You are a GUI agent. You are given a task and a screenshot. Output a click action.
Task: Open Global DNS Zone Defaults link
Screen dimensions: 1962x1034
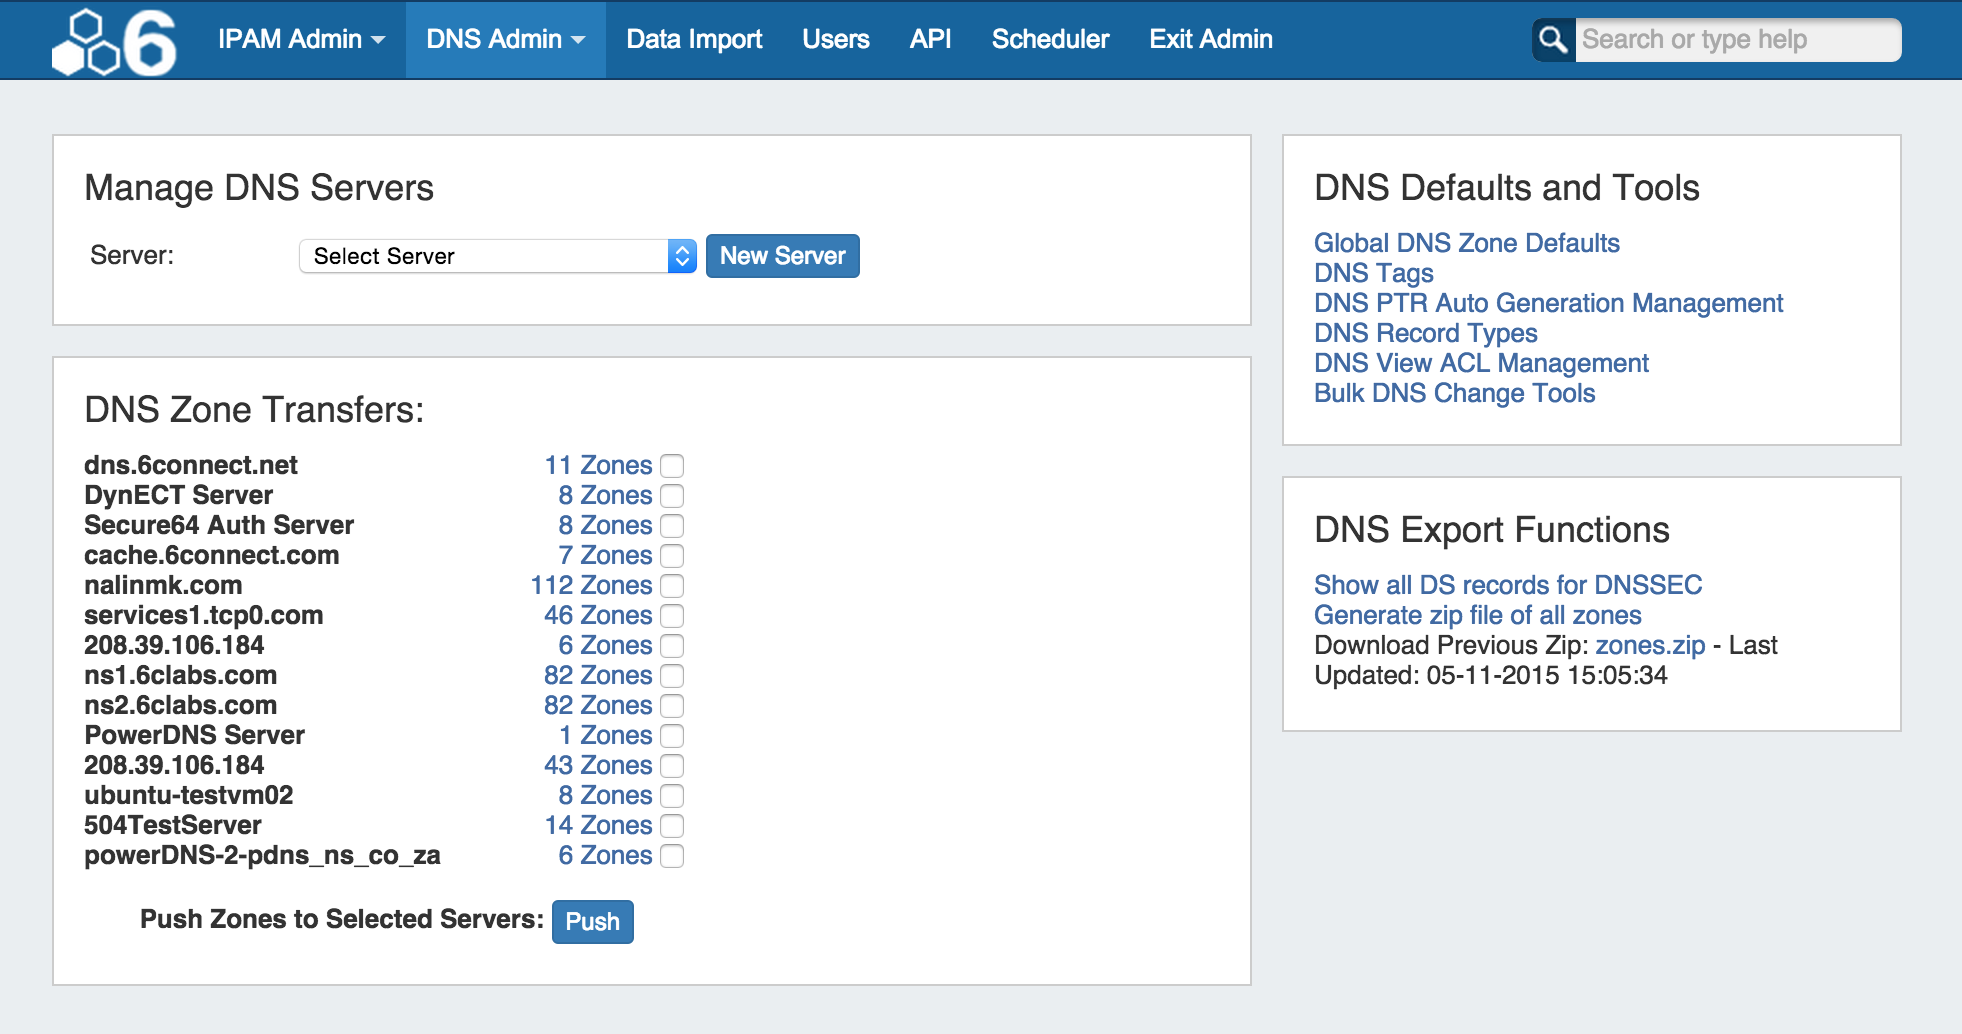click(1466, 243)
